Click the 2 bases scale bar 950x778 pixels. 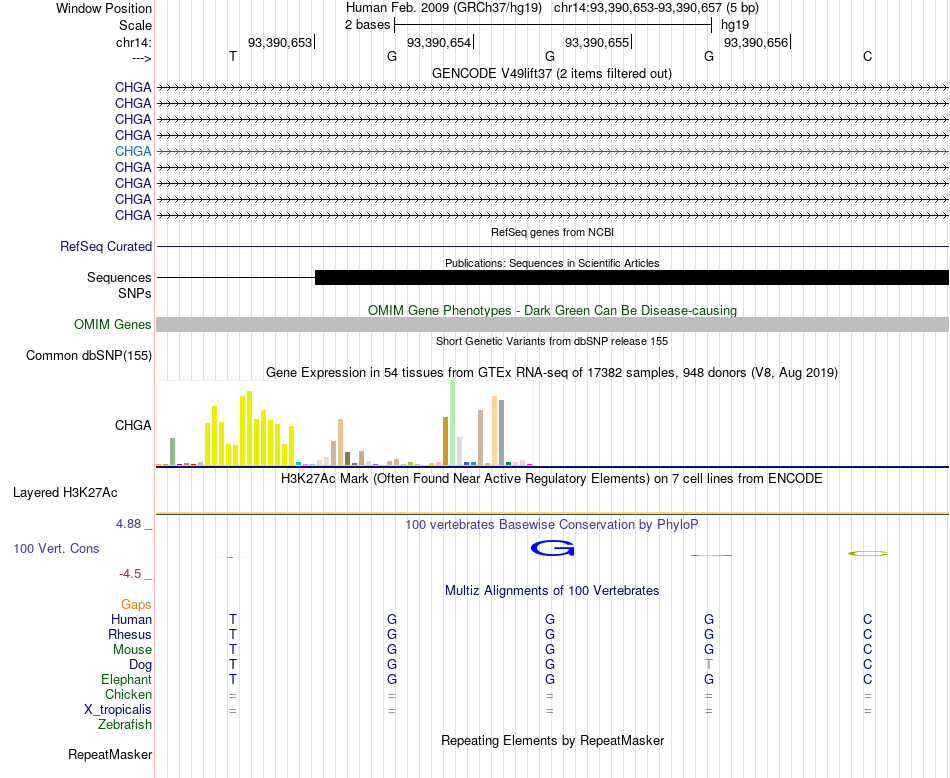552,25
